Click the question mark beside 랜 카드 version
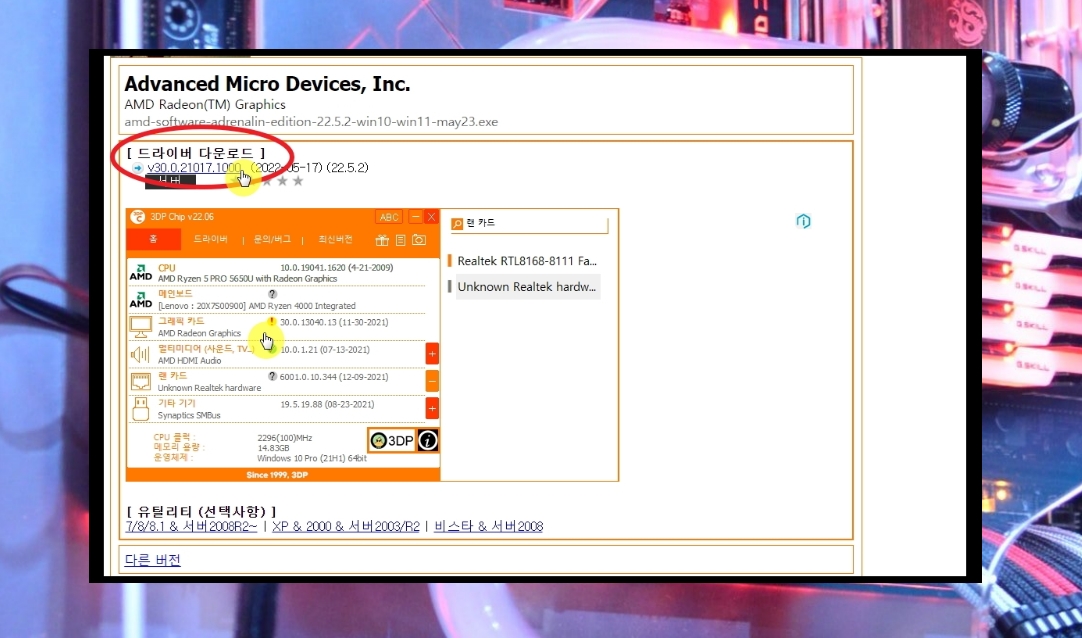The height and width of the screenshot is (638, 1082). (x=273, y=377)
